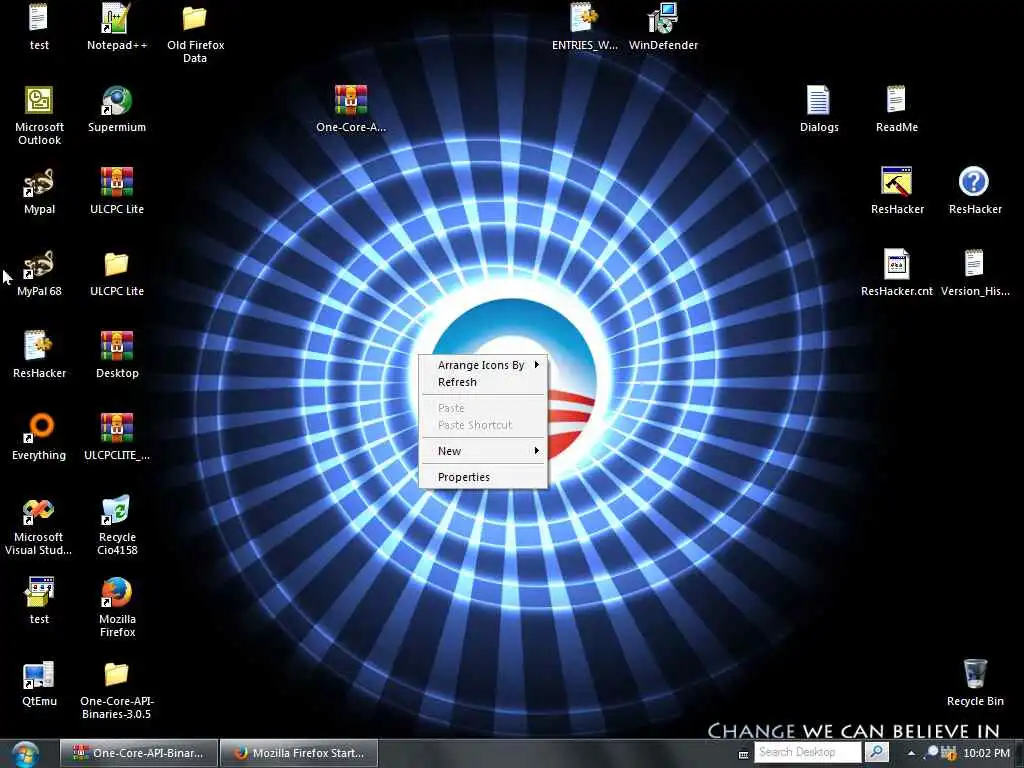Open Properties from context menu
Screen dimensions: 1024x768
(x=483, y=477)
